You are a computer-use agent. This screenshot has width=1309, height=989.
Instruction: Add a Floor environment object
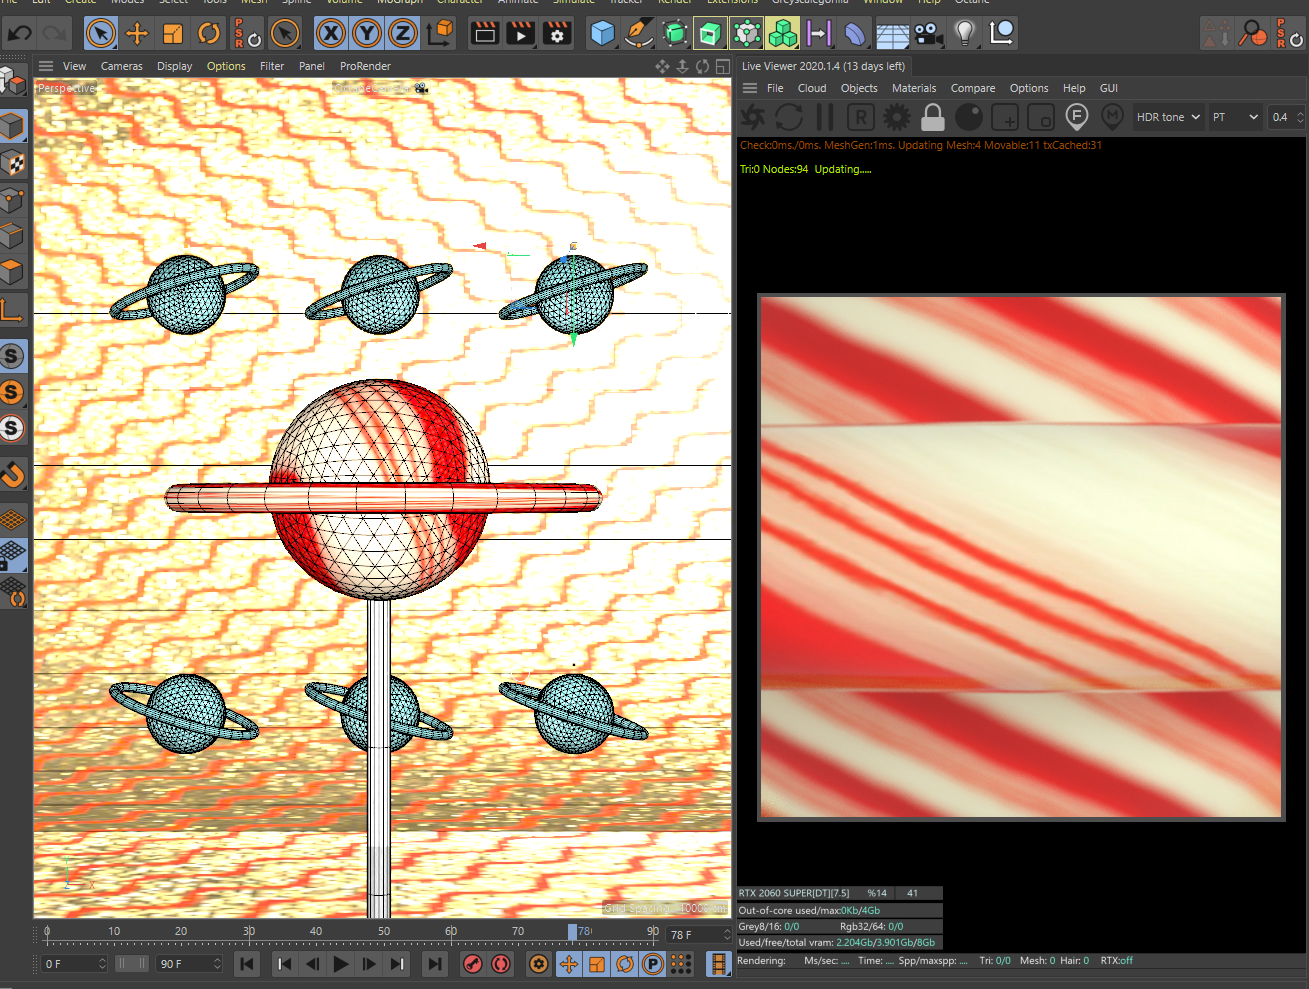[x=892, y=33]
